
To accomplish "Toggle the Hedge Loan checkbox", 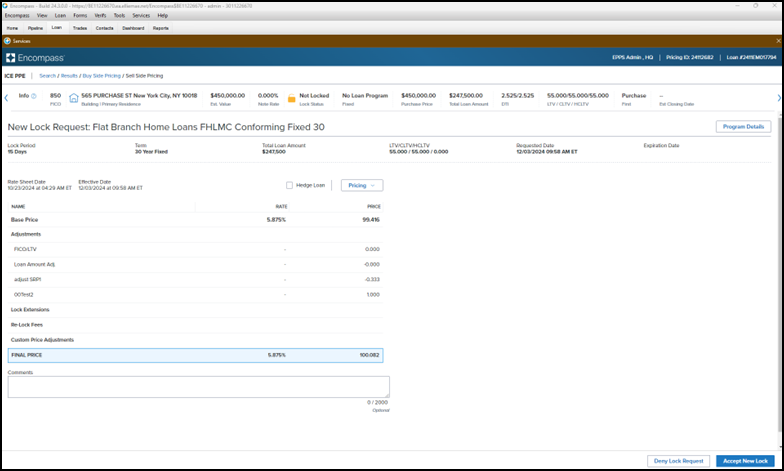I will pyautogui.click(x=289, y=186).
